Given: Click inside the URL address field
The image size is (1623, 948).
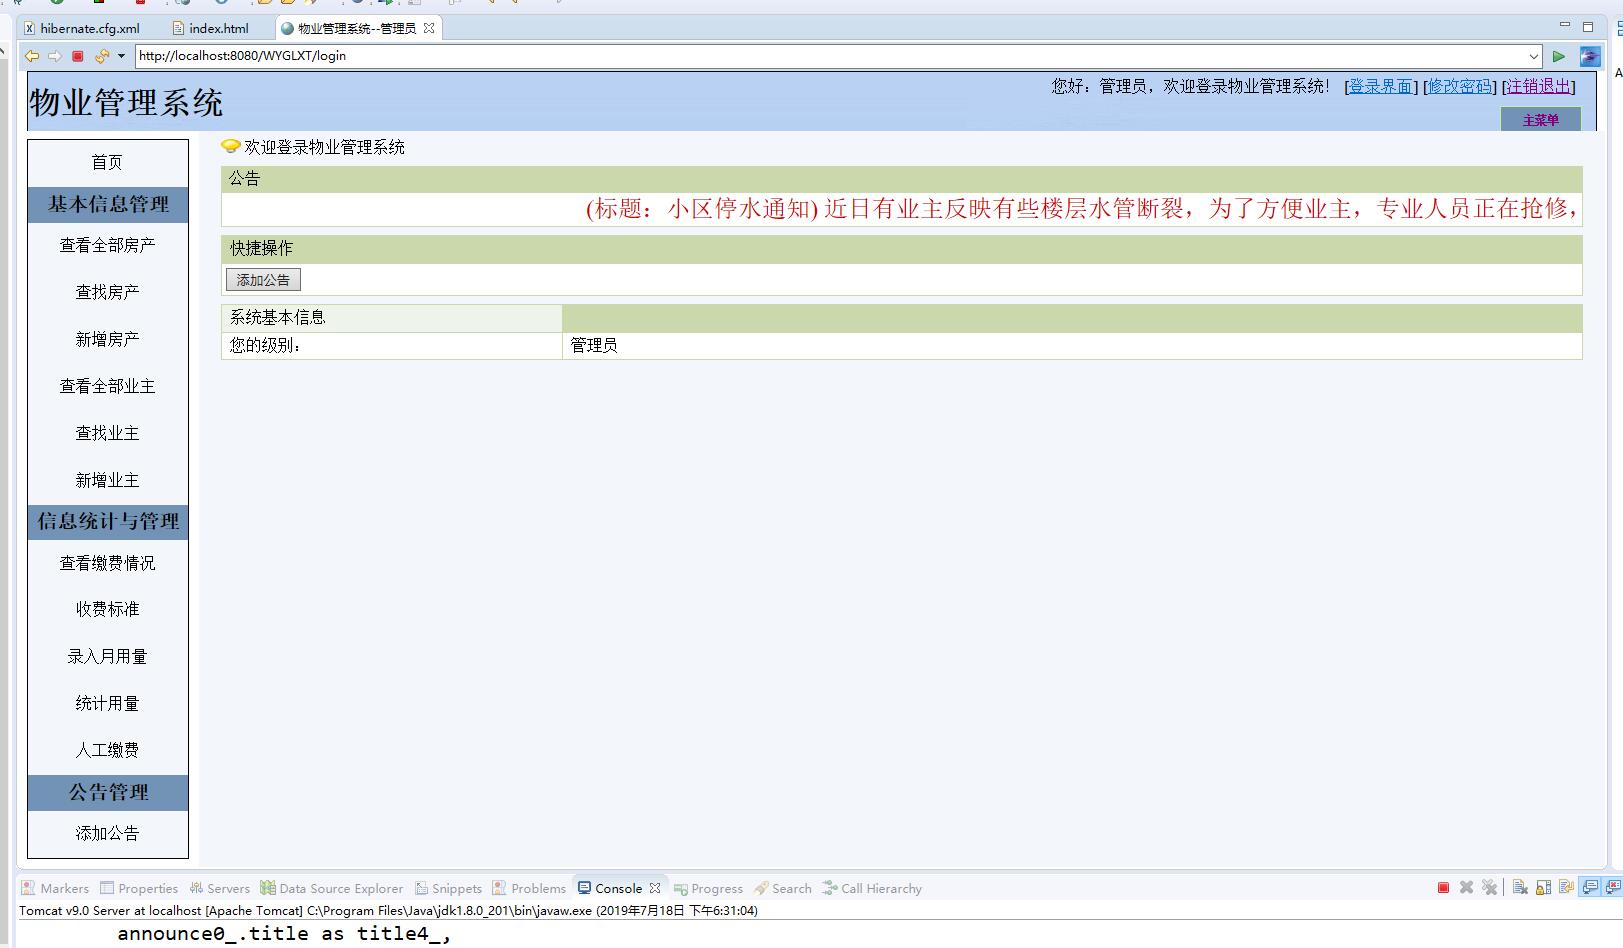Looking at the screenshot, I should [700, 56].
